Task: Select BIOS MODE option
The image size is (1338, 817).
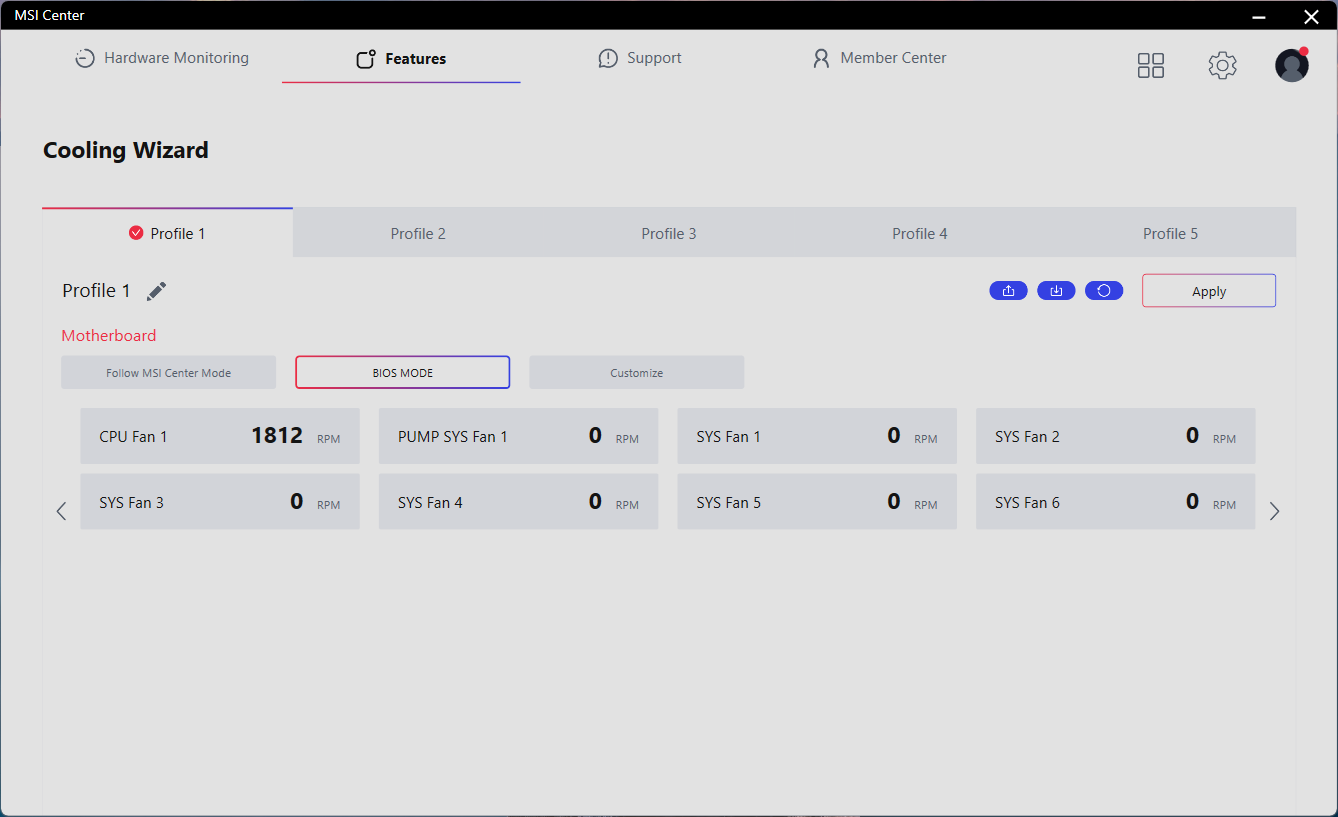Action: coord(402,373)
